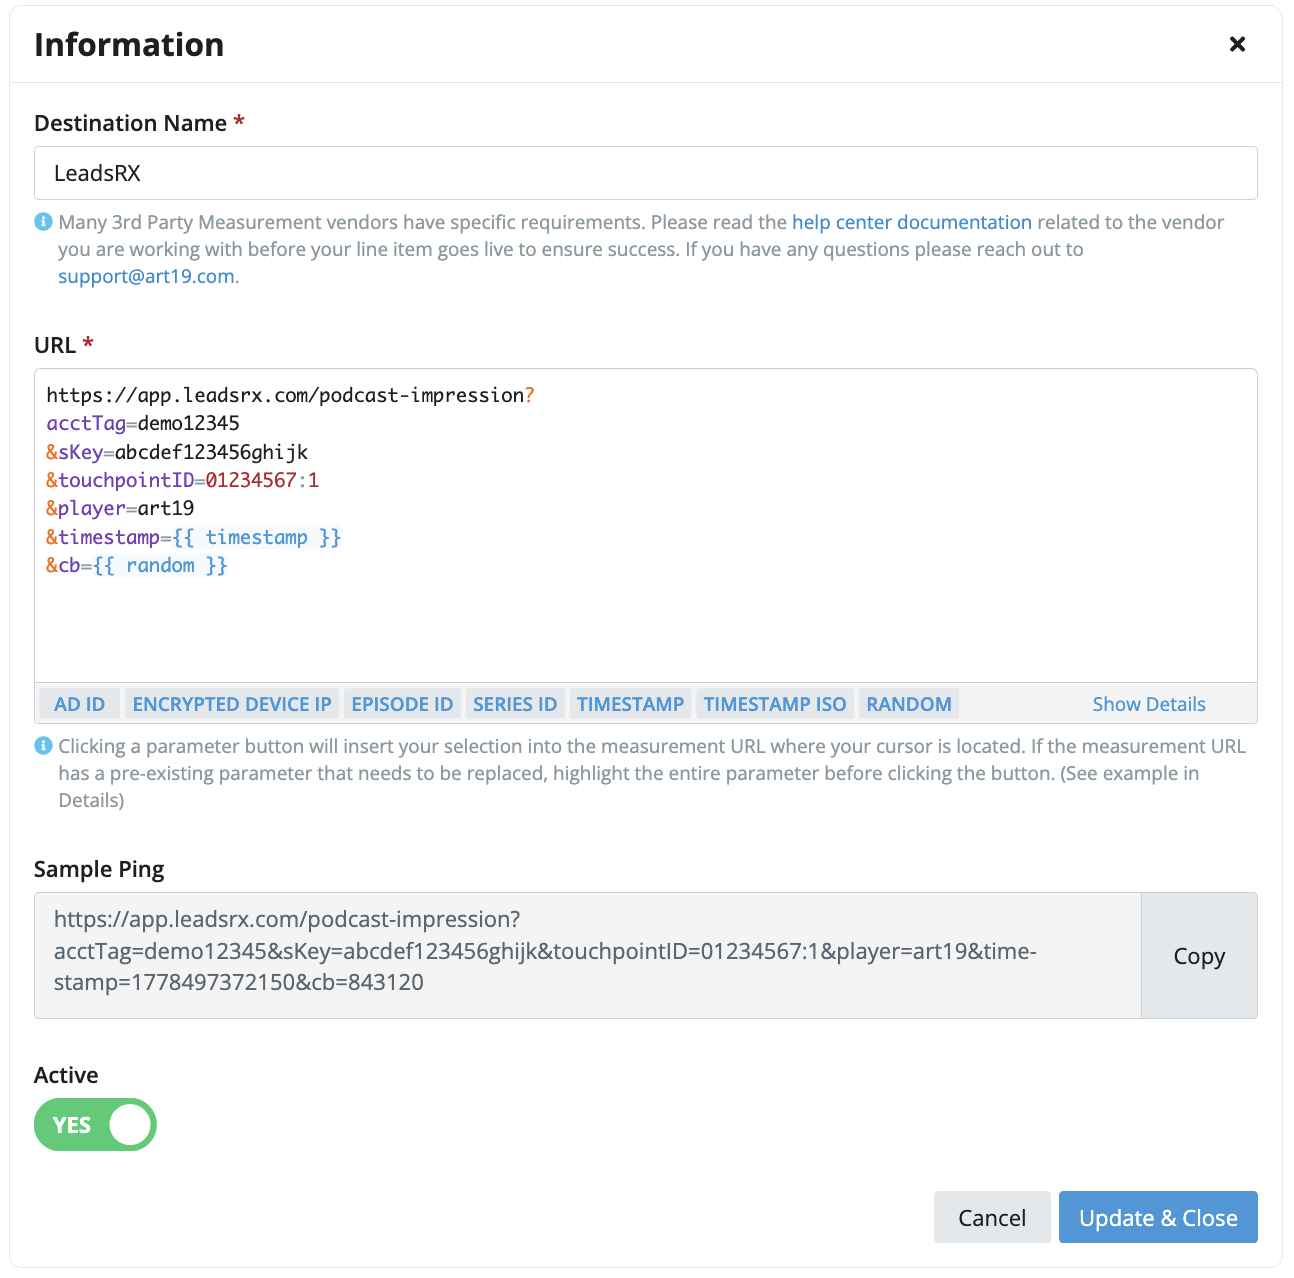Insert the RANDOM parameter
Viewport: 1294px width, 1278px height.
[x=909, y=704]
